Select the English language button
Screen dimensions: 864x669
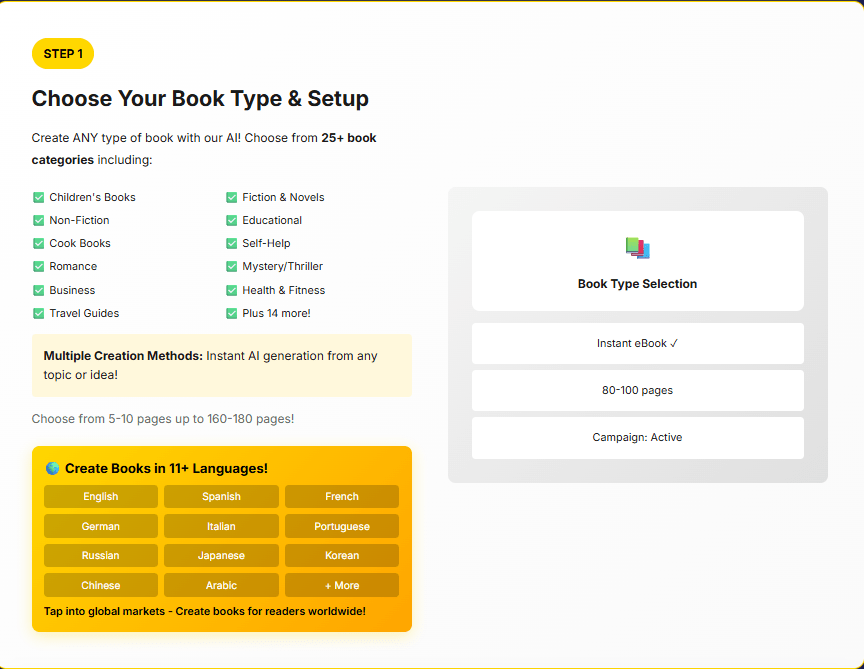(101, 497)
